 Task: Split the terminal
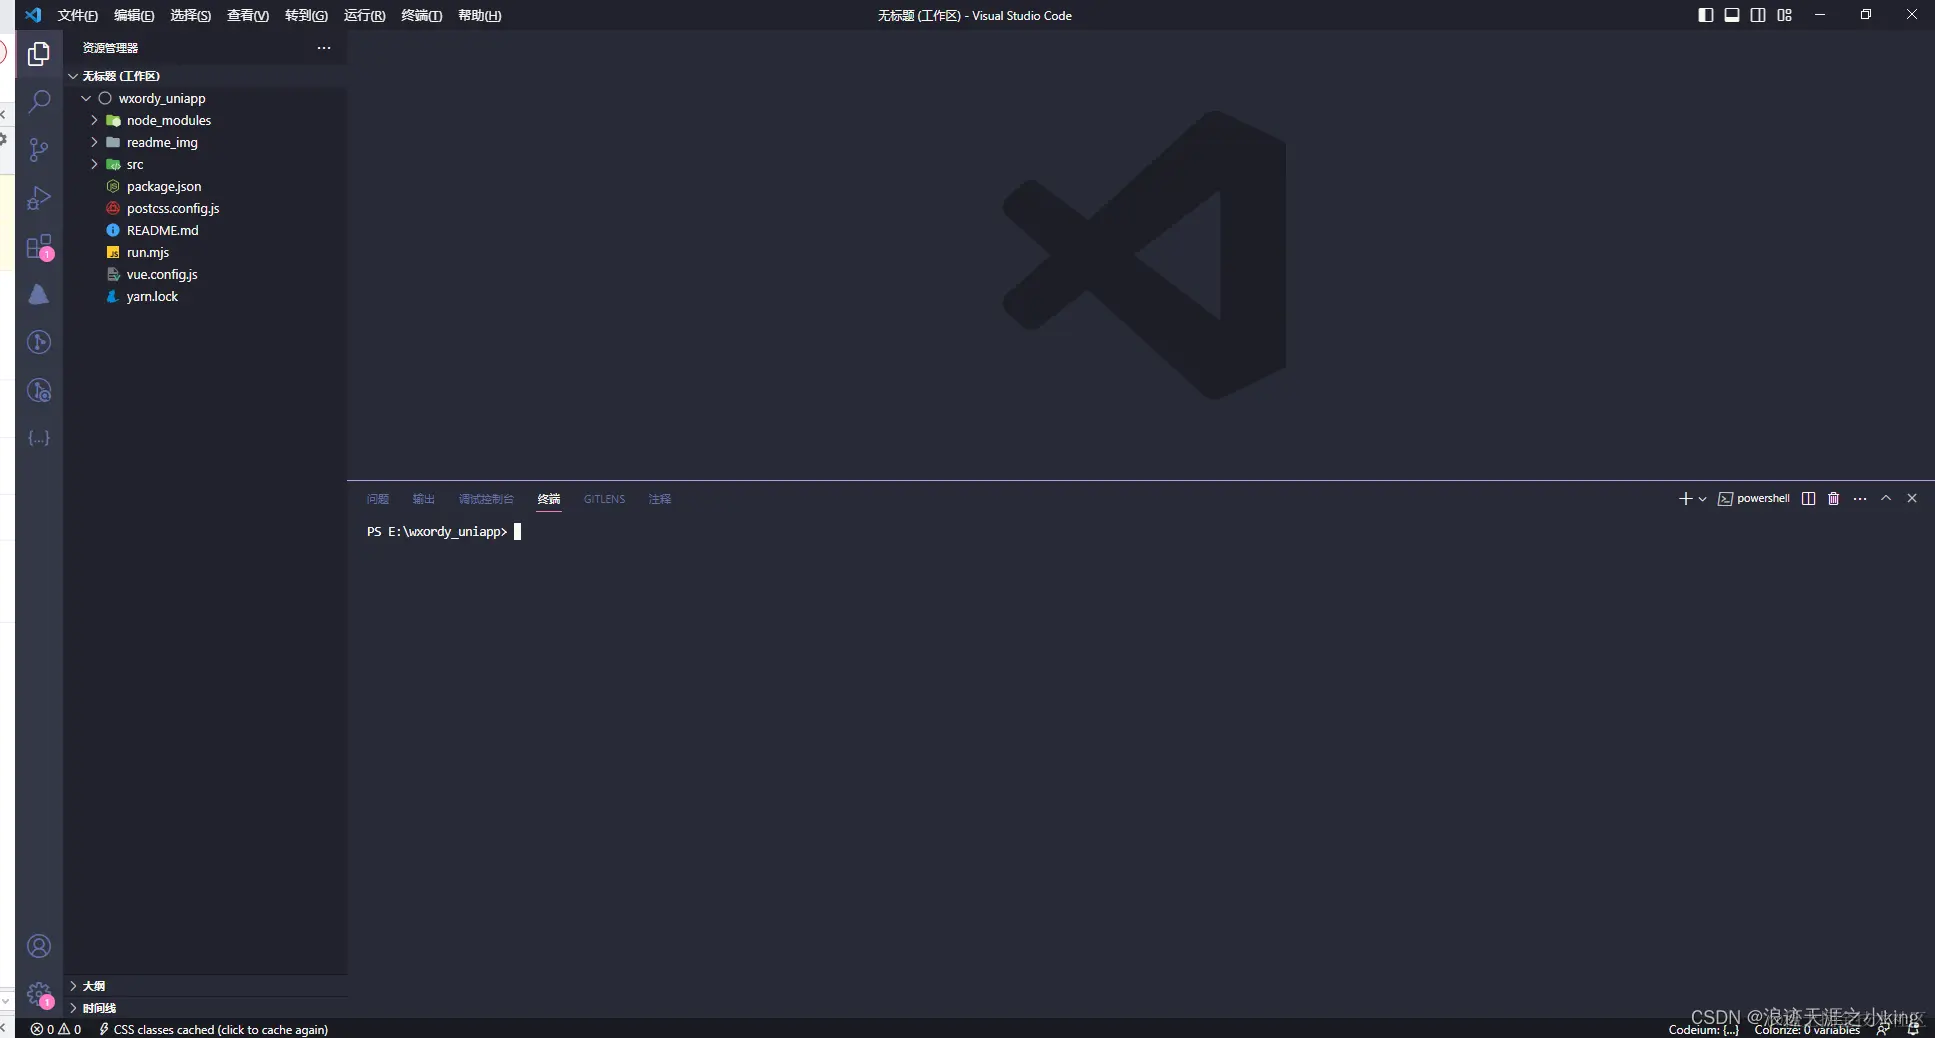[1808, 498]
